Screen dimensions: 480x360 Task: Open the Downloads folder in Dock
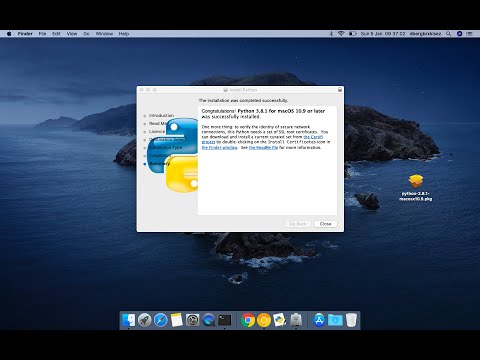[x=335, y=320]
